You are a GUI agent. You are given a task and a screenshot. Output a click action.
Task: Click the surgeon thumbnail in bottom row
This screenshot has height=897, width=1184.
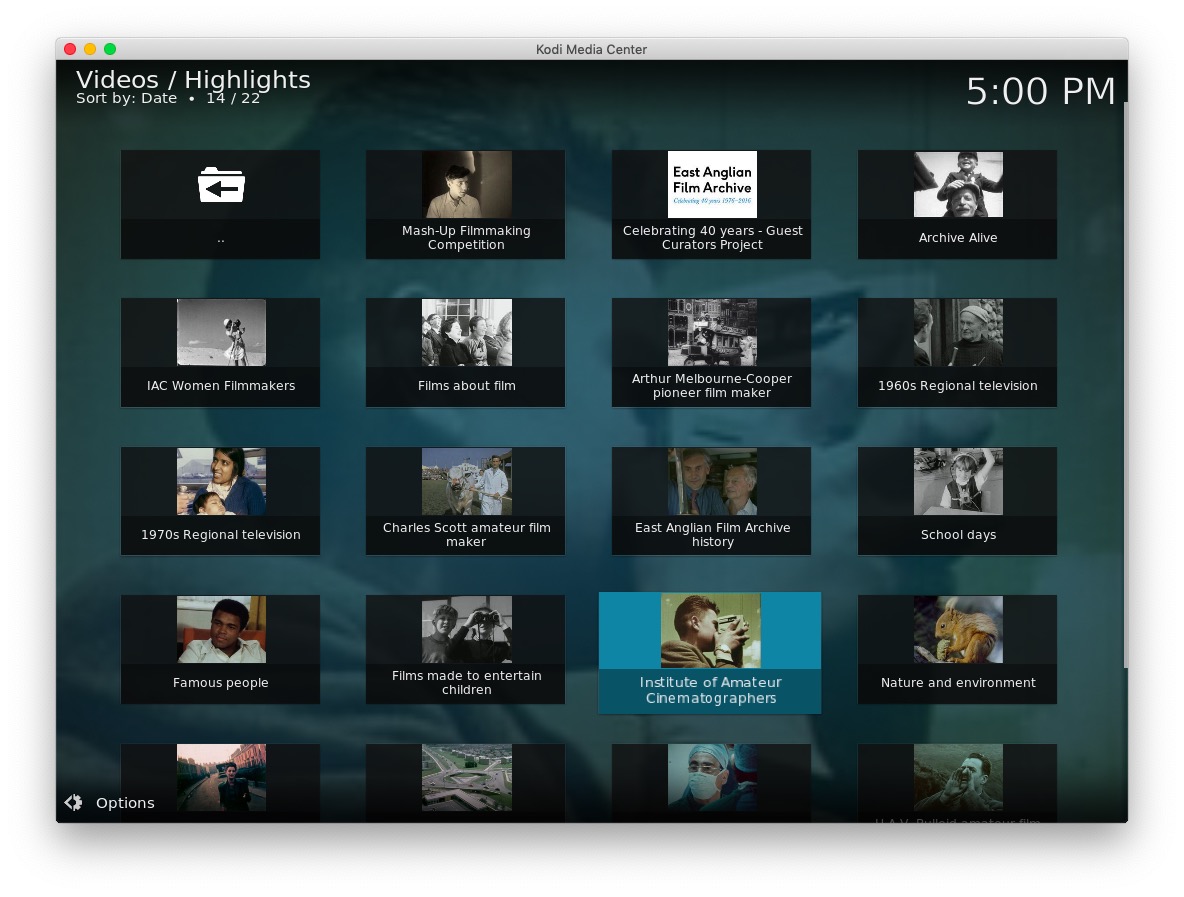pyautogui.click(x=712, y=778)
